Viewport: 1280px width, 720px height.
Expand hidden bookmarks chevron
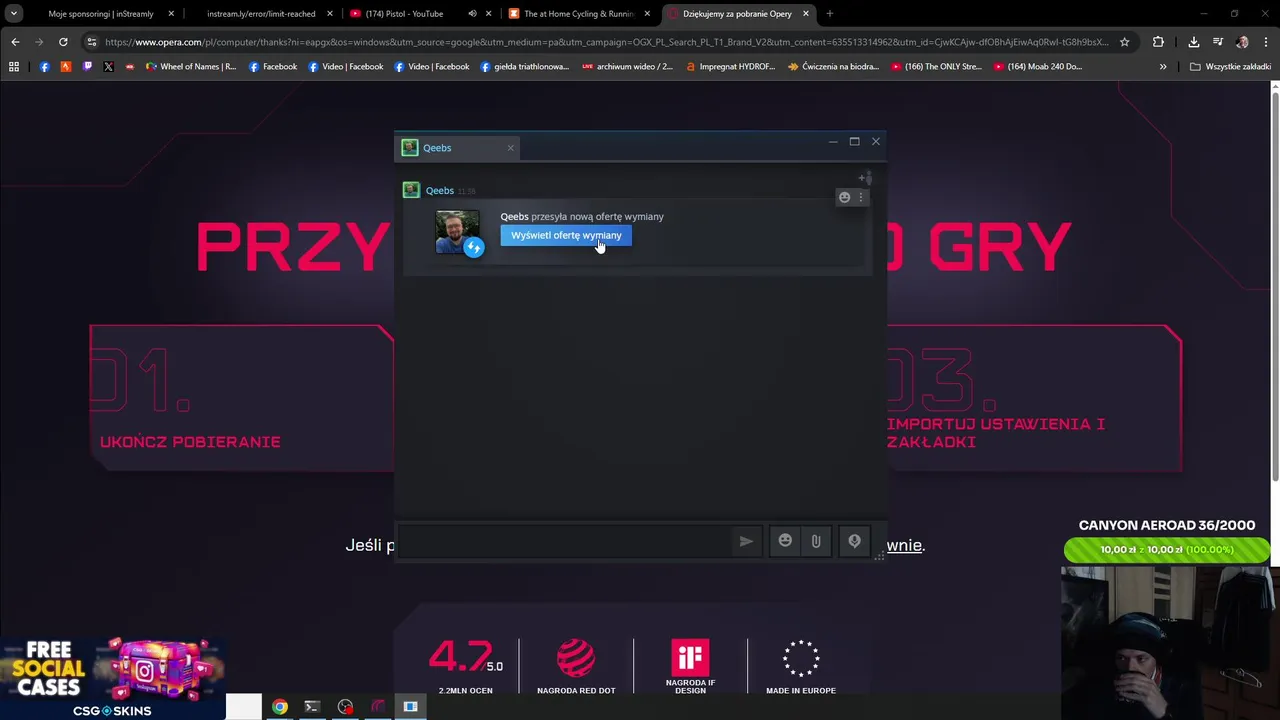(x=1163, y=67)
